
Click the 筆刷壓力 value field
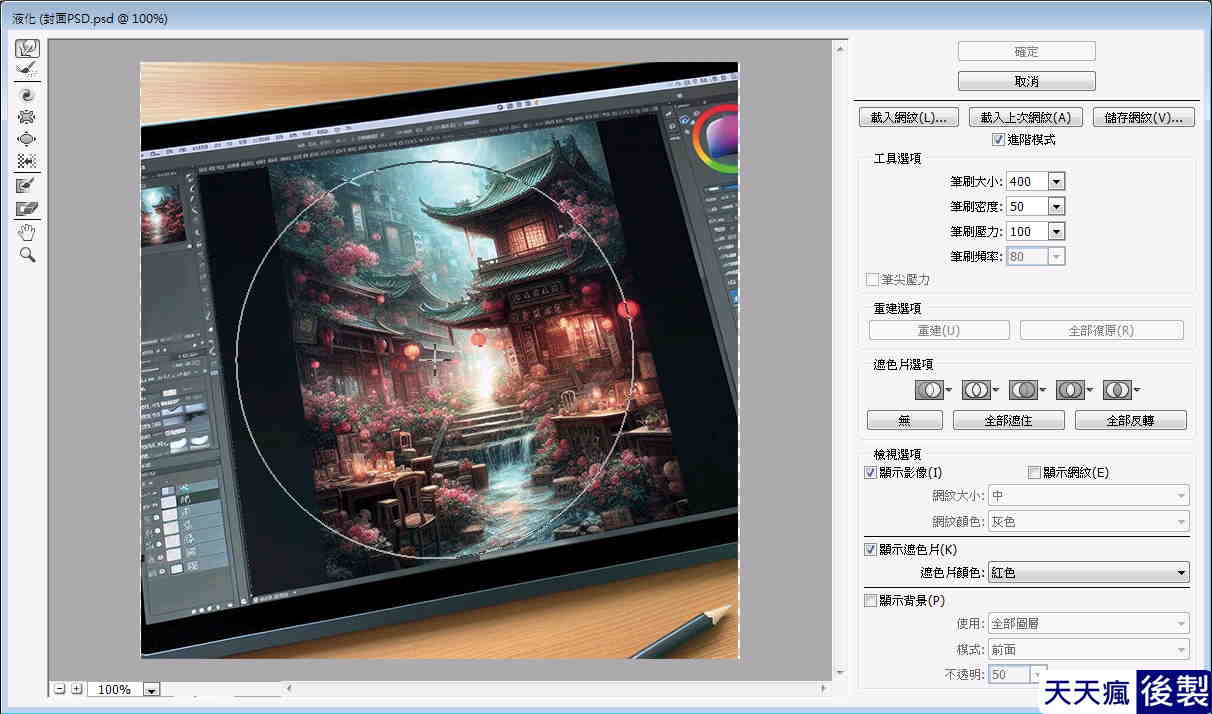[x=1027, y=231]
